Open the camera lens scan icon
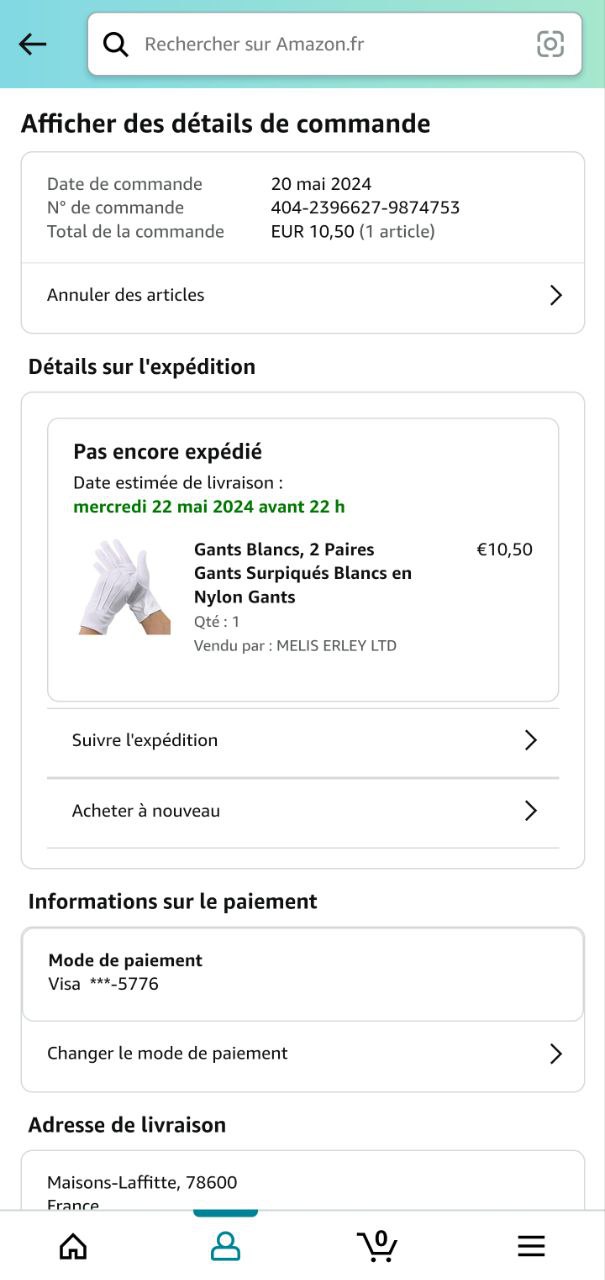Viewport: 605px width, 1280px height. point(550,44)
